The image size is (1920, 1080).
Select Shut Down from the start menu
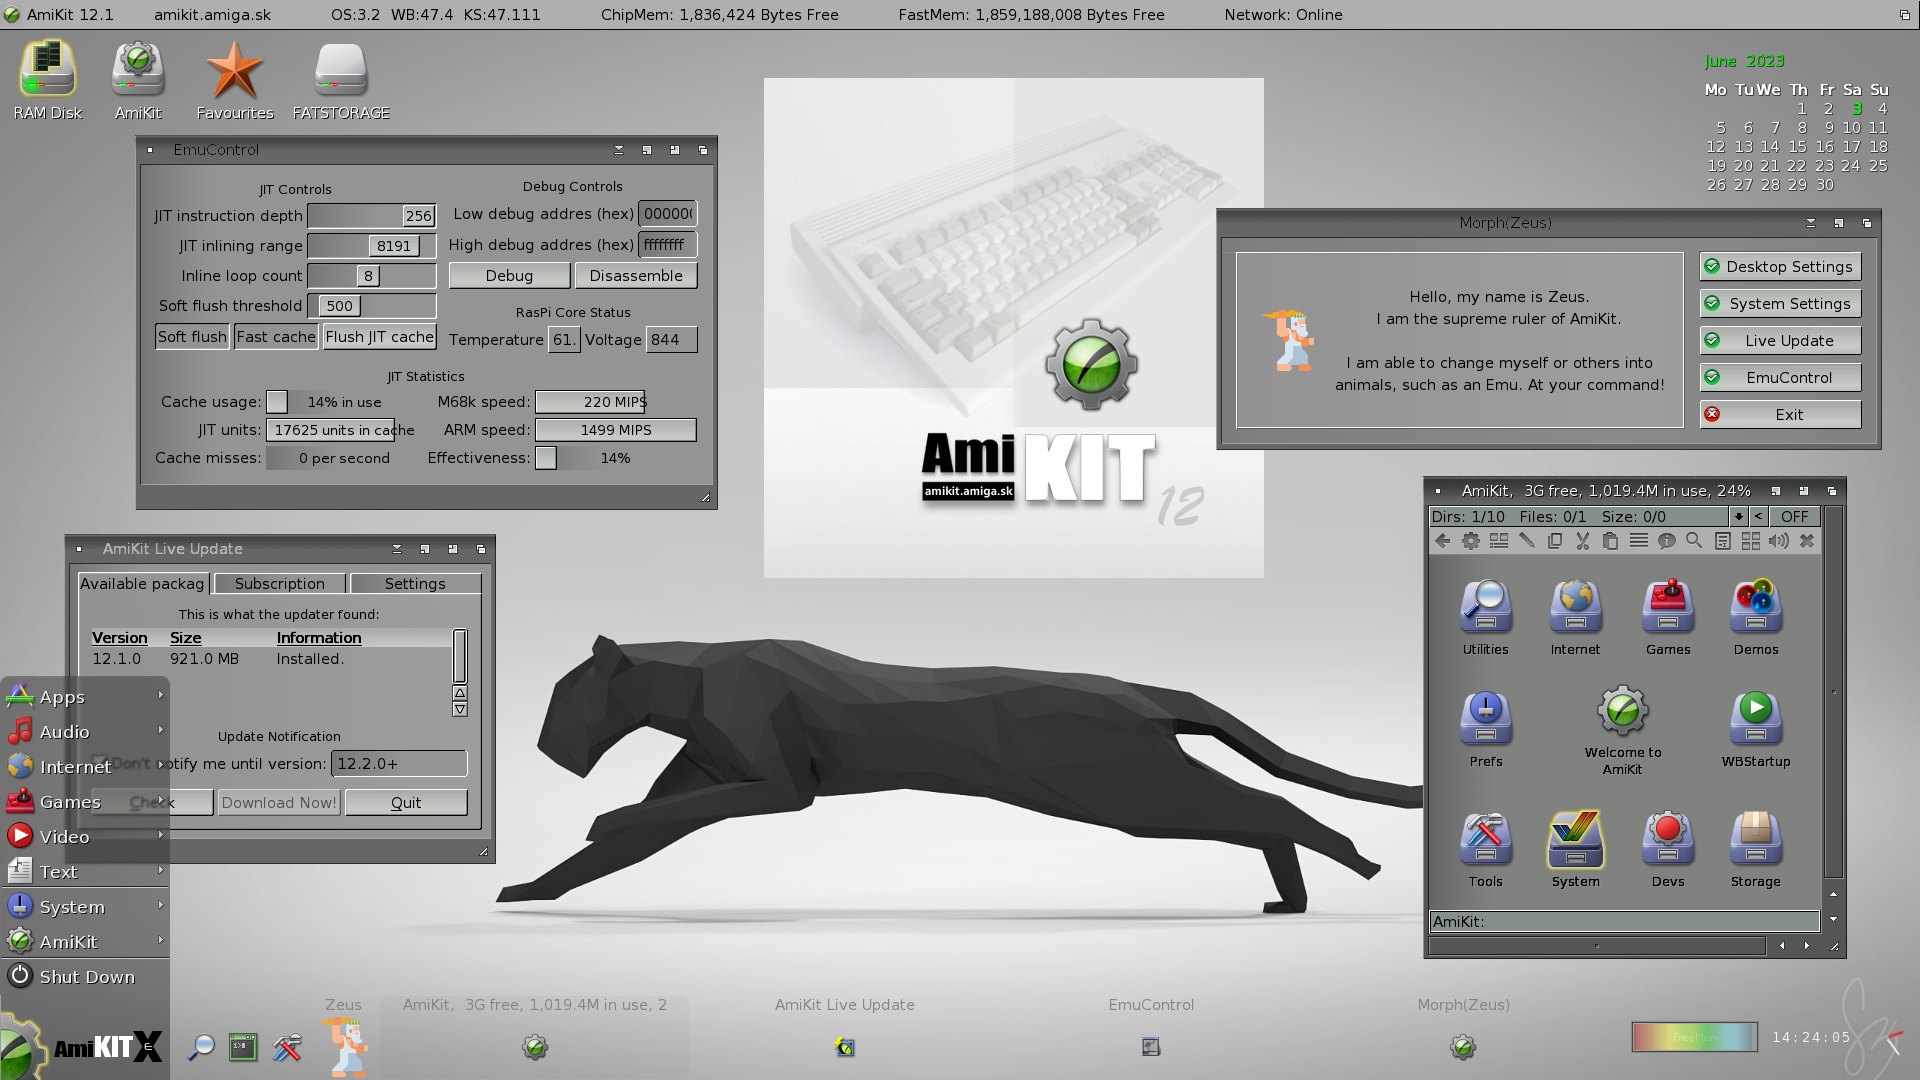coord(85,976)
